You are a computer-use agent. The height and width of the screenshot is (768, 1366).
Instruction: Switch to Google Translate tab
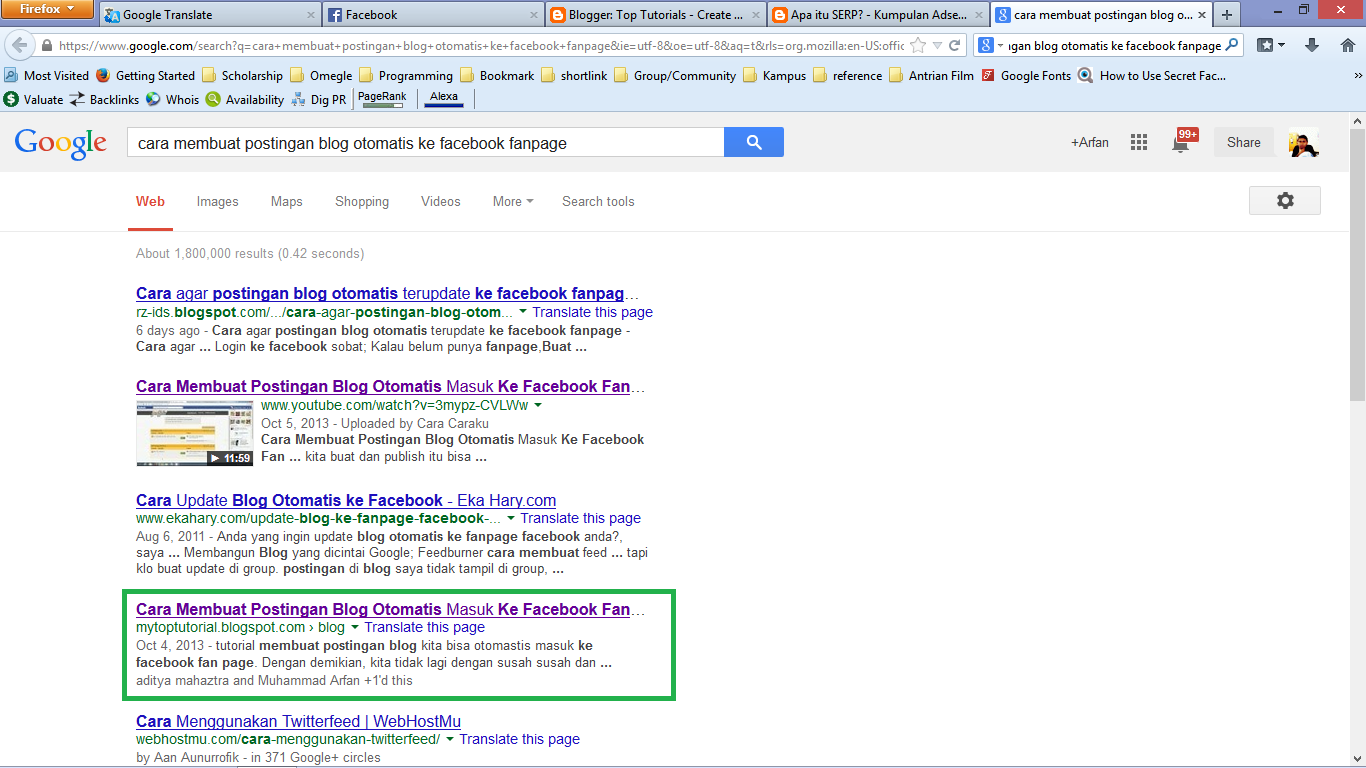[x=210, y=15]
